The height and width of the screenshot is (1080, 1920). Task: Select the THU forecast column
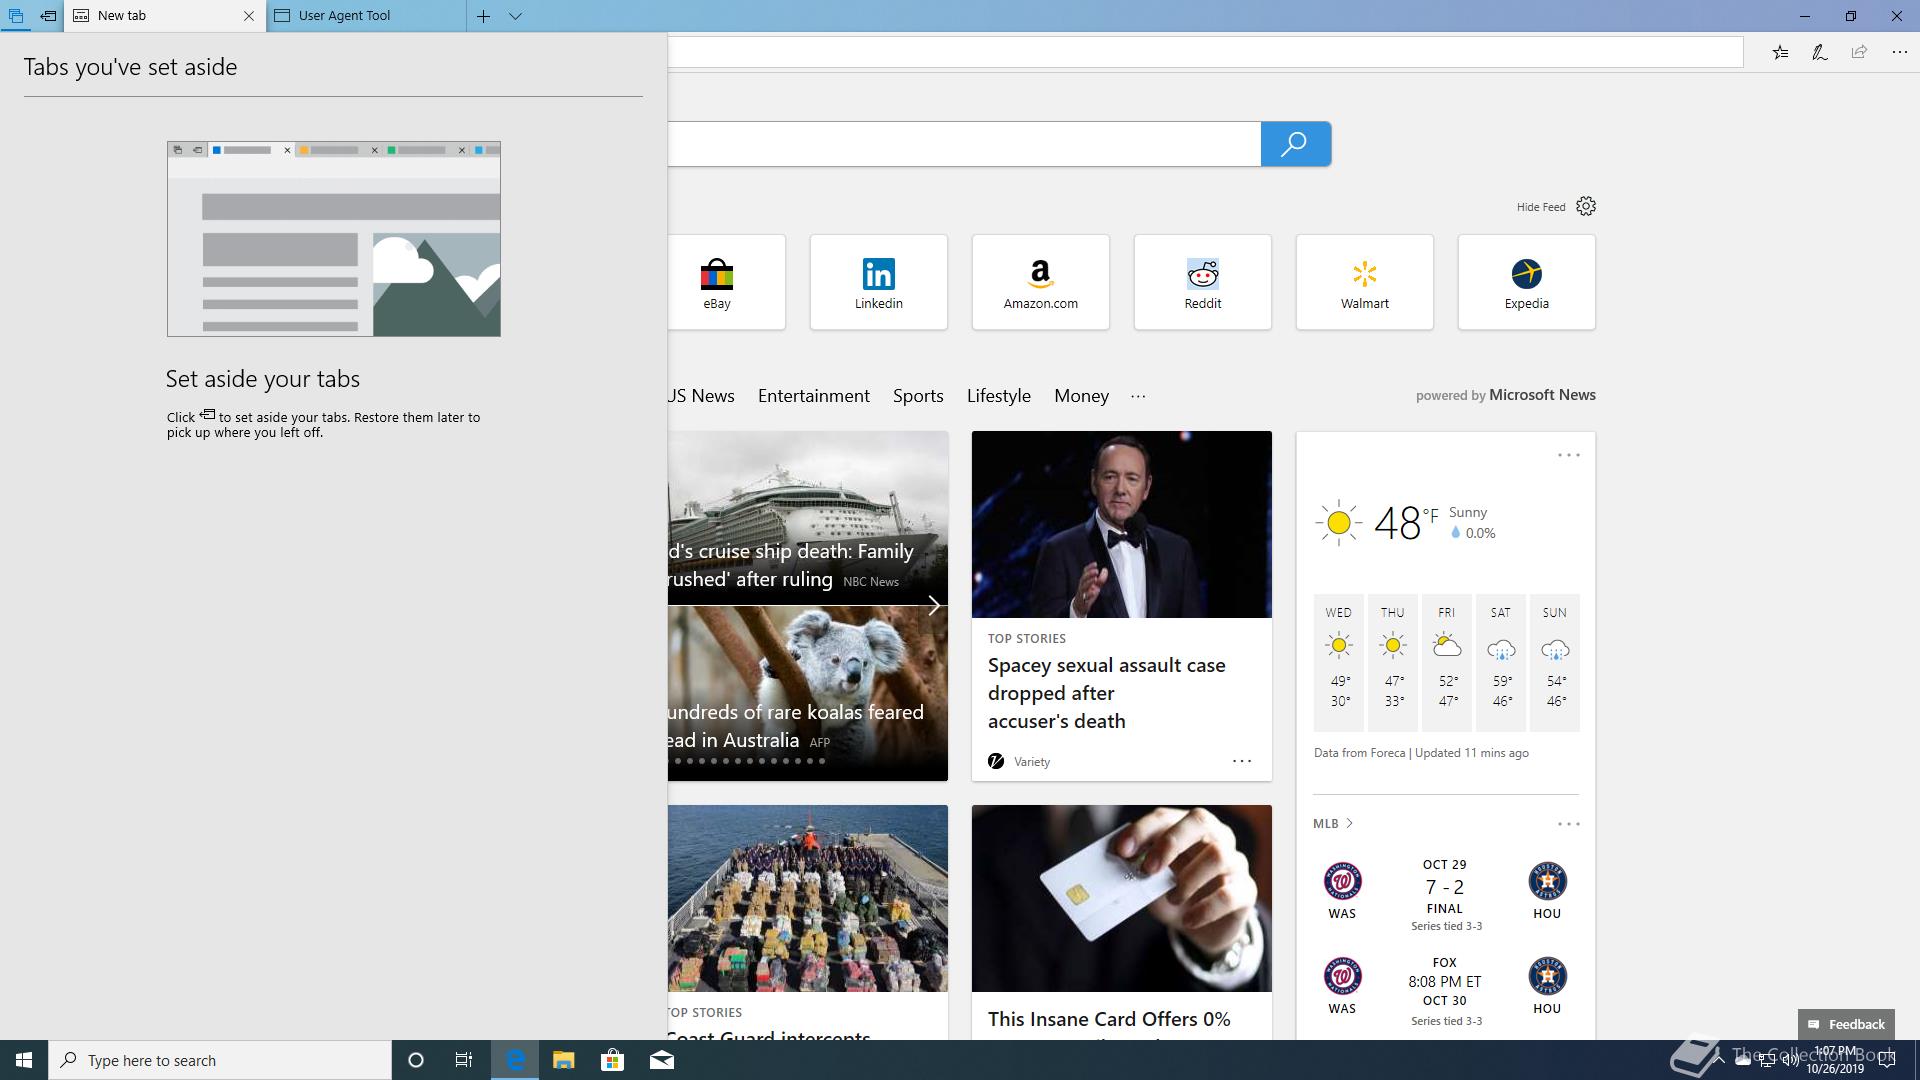[1393, 662]
